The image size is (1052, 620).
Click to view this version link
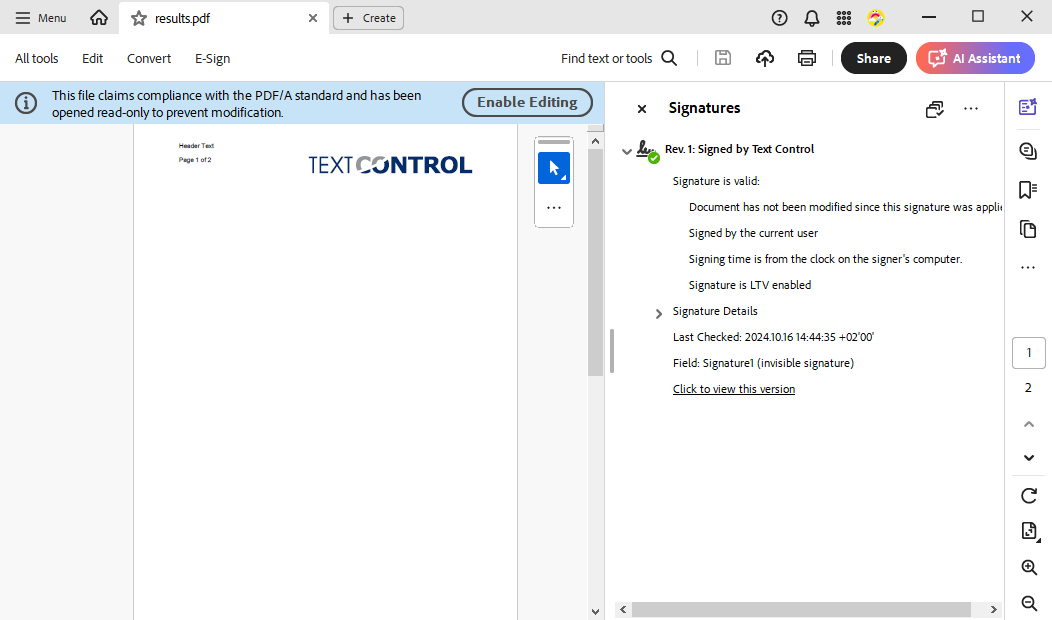point(734,389)
